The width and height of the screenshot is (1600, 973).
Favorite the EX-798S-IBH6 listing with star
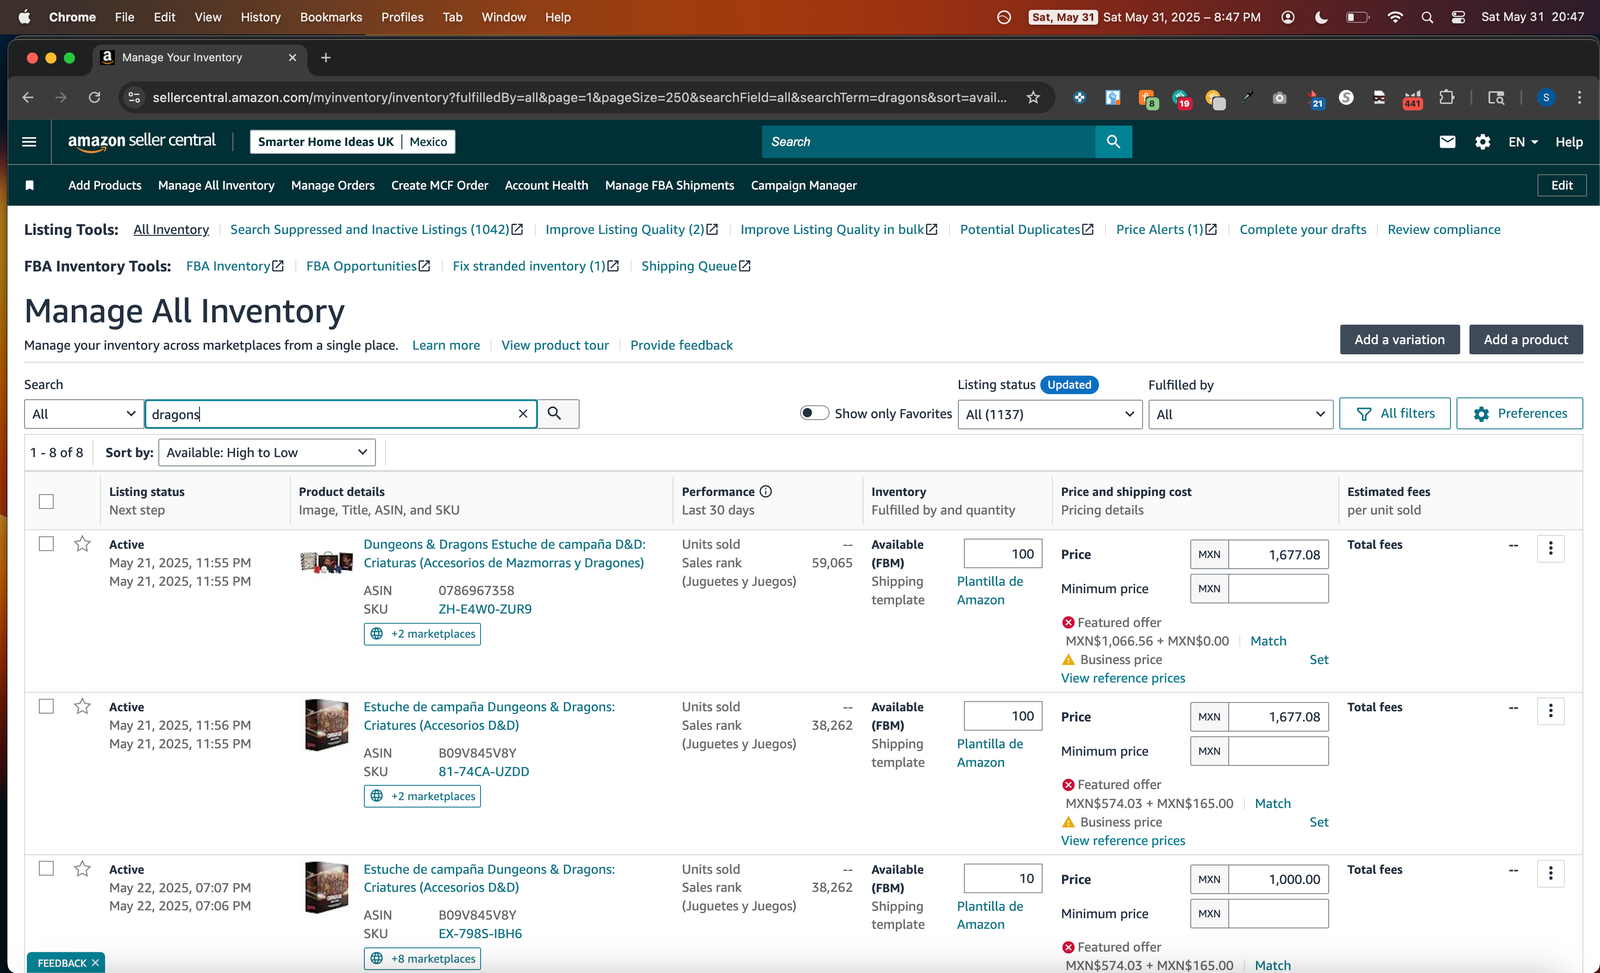(x=82, y=869)
